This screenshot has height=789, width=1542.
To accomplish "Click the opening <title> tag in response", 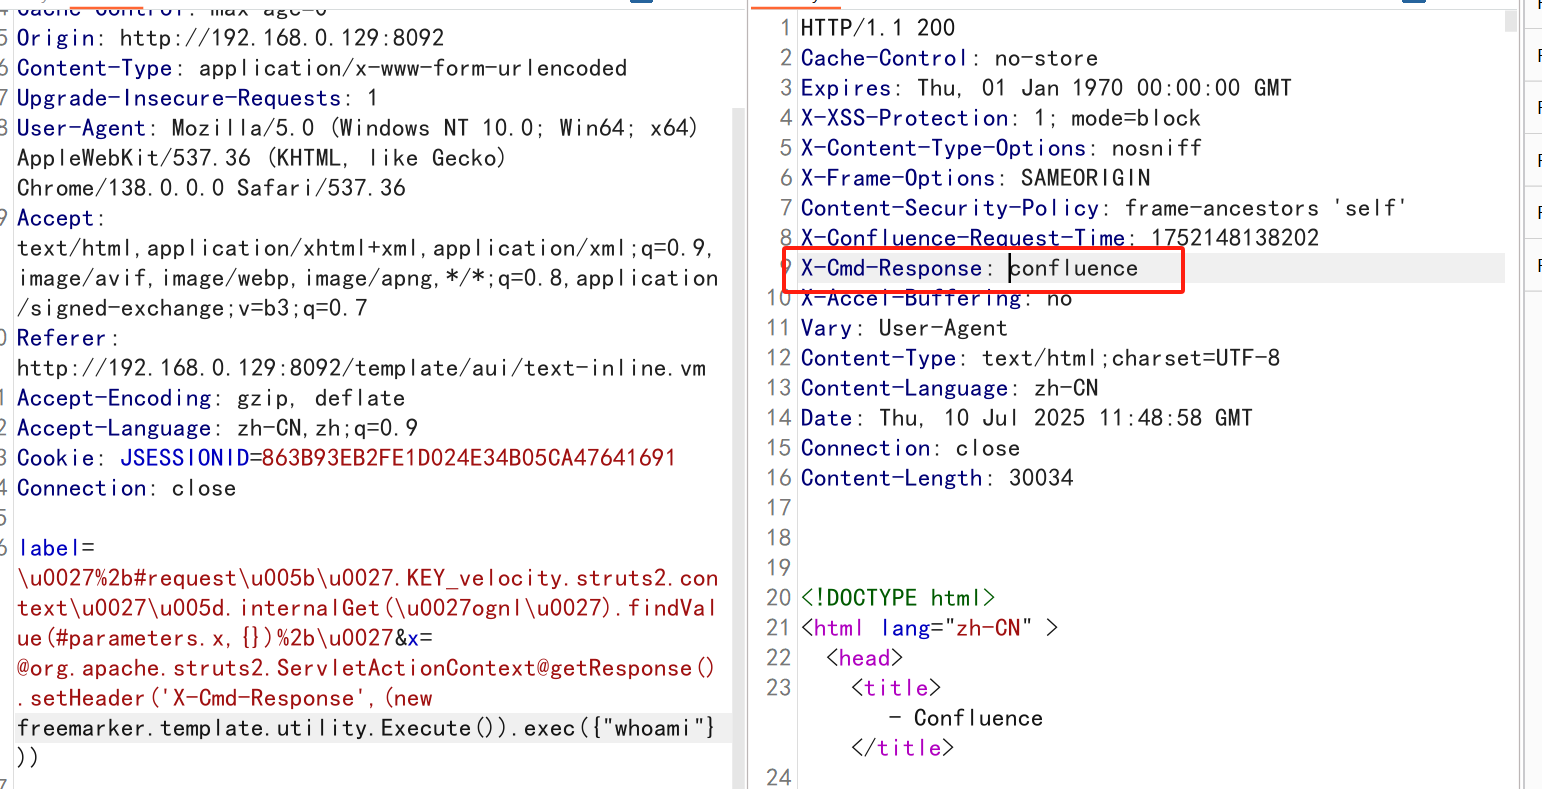I will tap(897, 688).
